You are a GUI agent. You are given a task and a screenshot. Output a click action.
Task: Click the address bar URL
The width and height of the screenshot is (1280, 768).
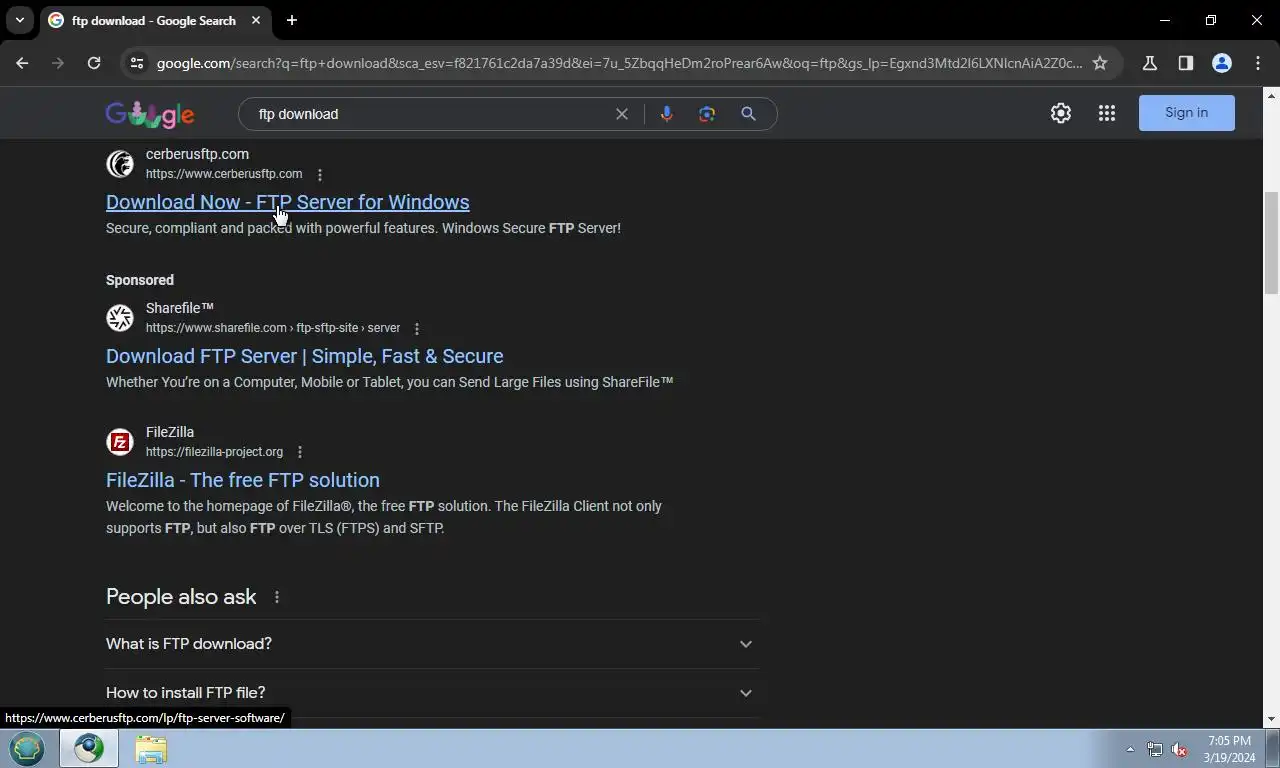tap(619, 63)
